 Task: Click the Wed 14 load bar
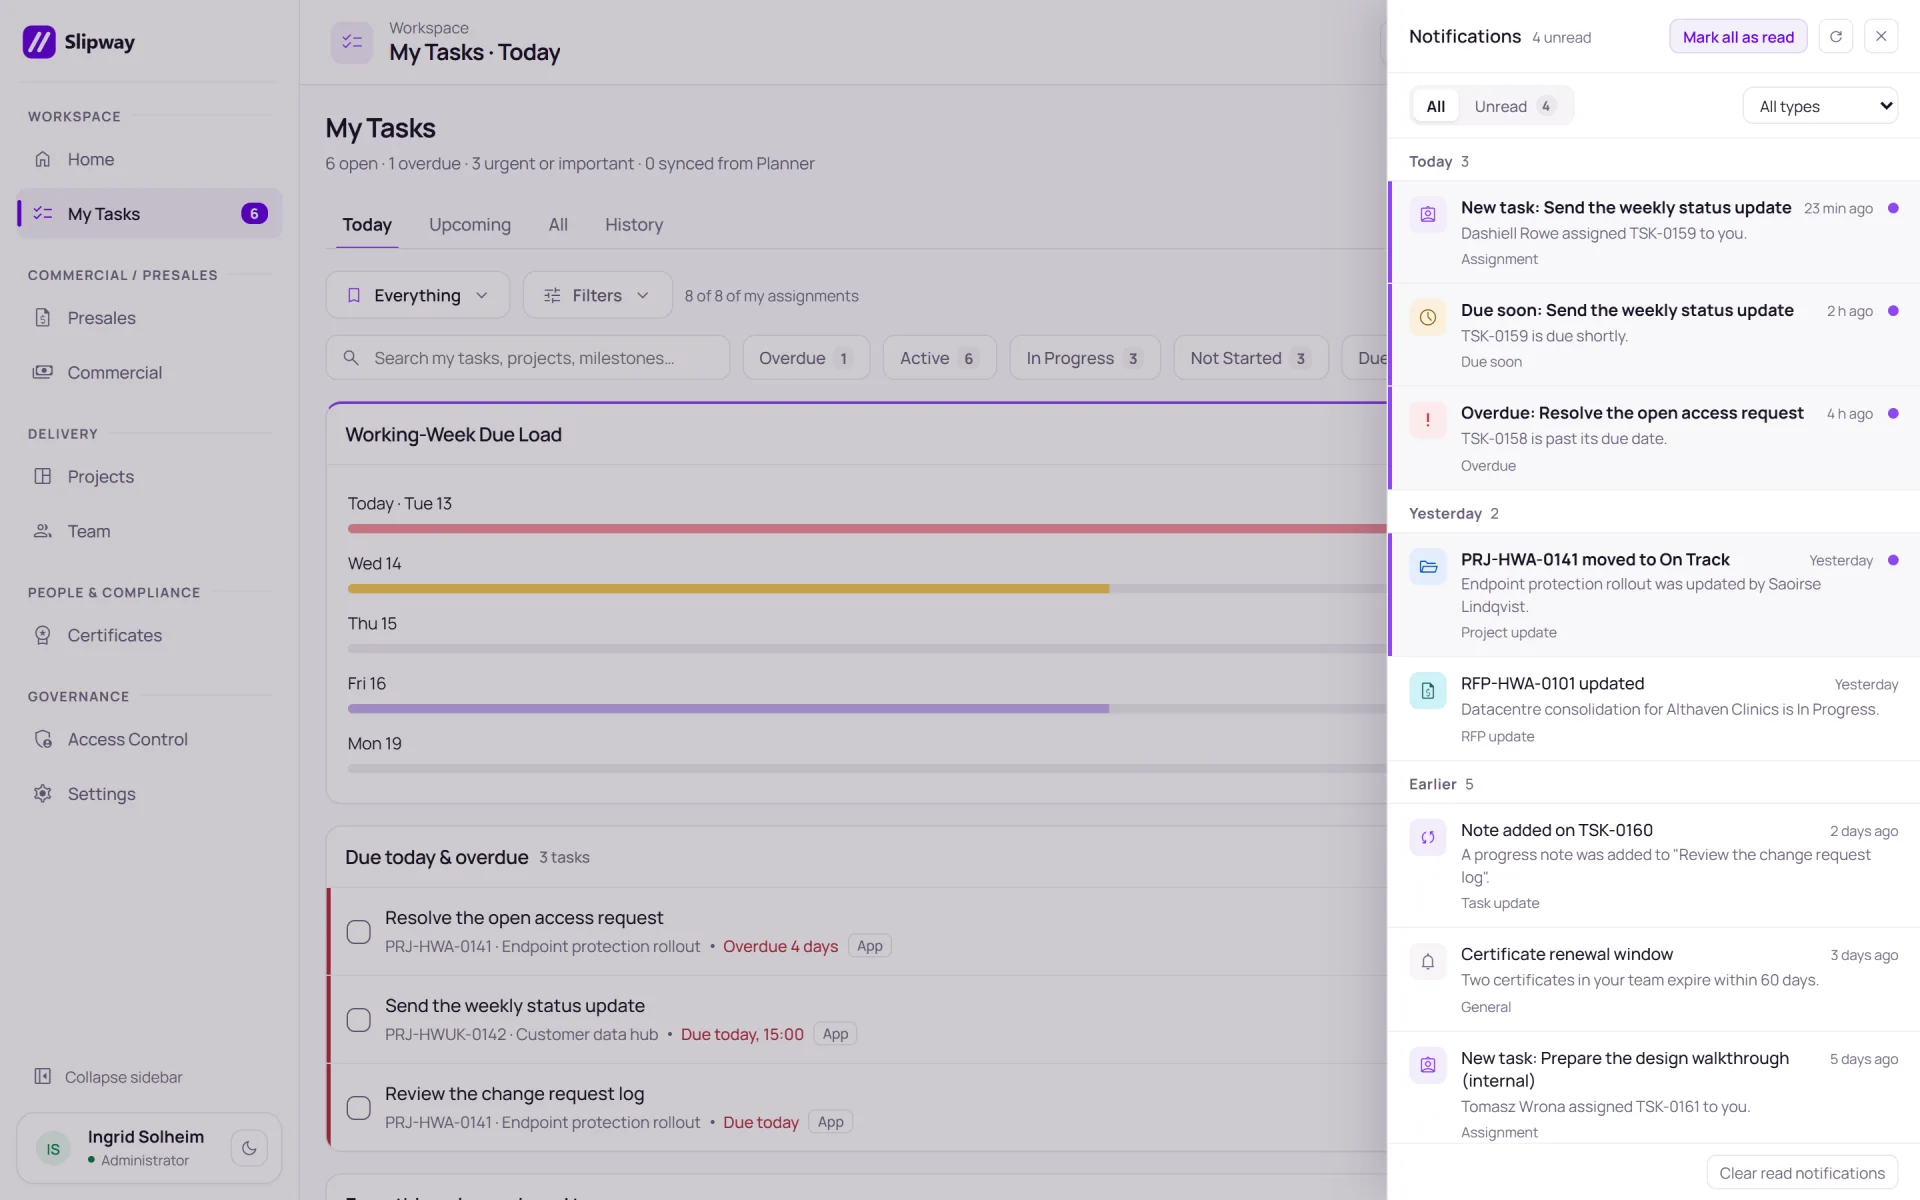728,589
